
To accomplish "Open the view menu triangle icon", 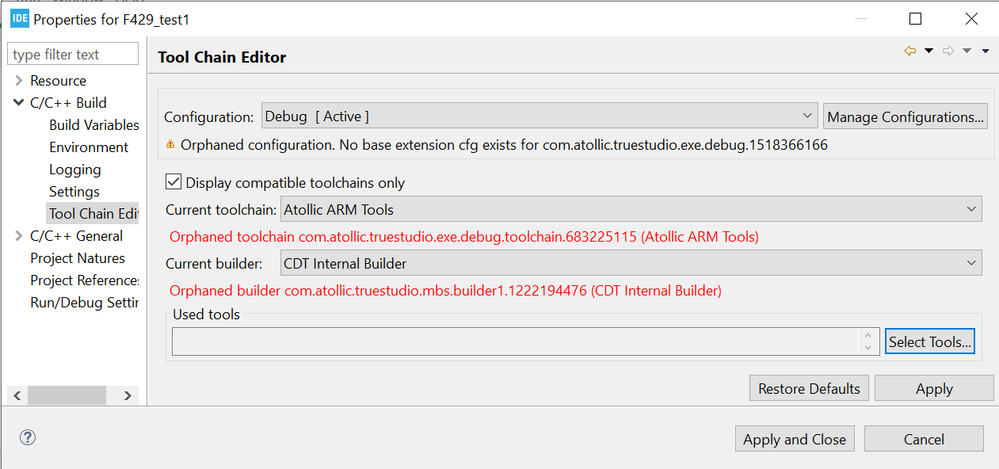I will coord(986,51).
